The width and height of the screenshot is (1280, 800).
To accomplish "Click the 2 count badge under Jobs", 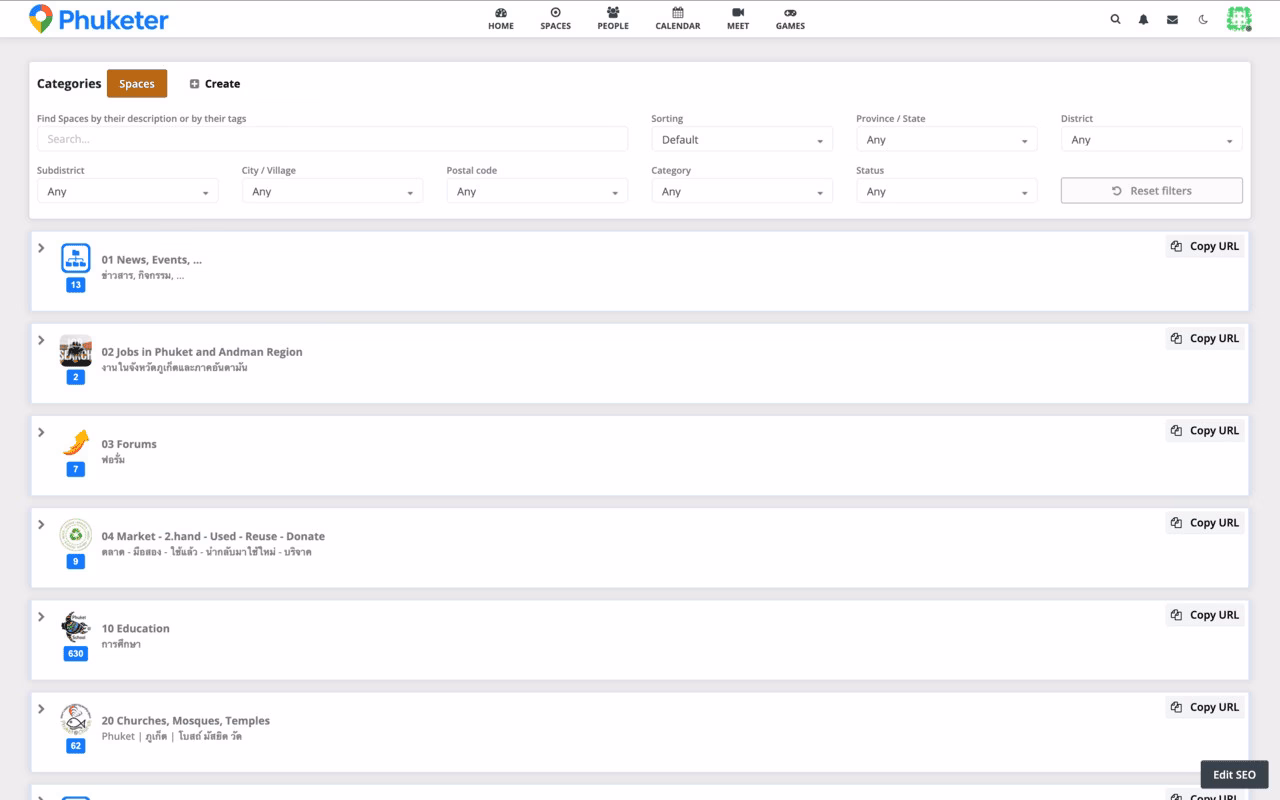I will (x=76, y=377).
